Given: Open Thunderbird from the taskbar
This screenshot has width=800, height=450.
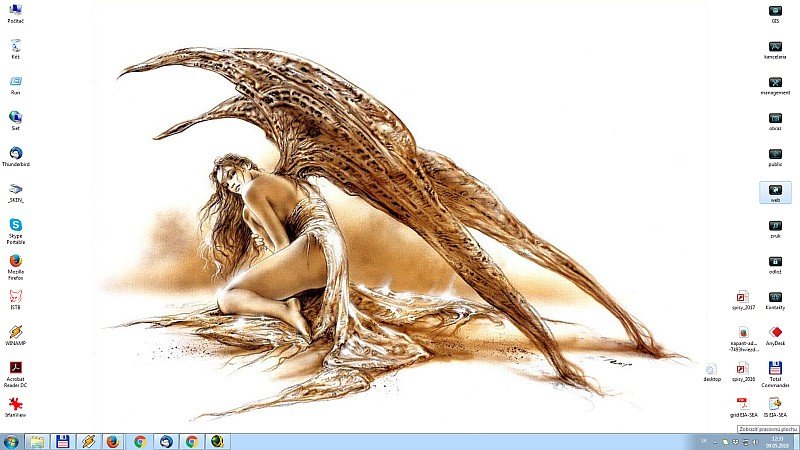Looking at the screenshot, I should tap(166, 441).
